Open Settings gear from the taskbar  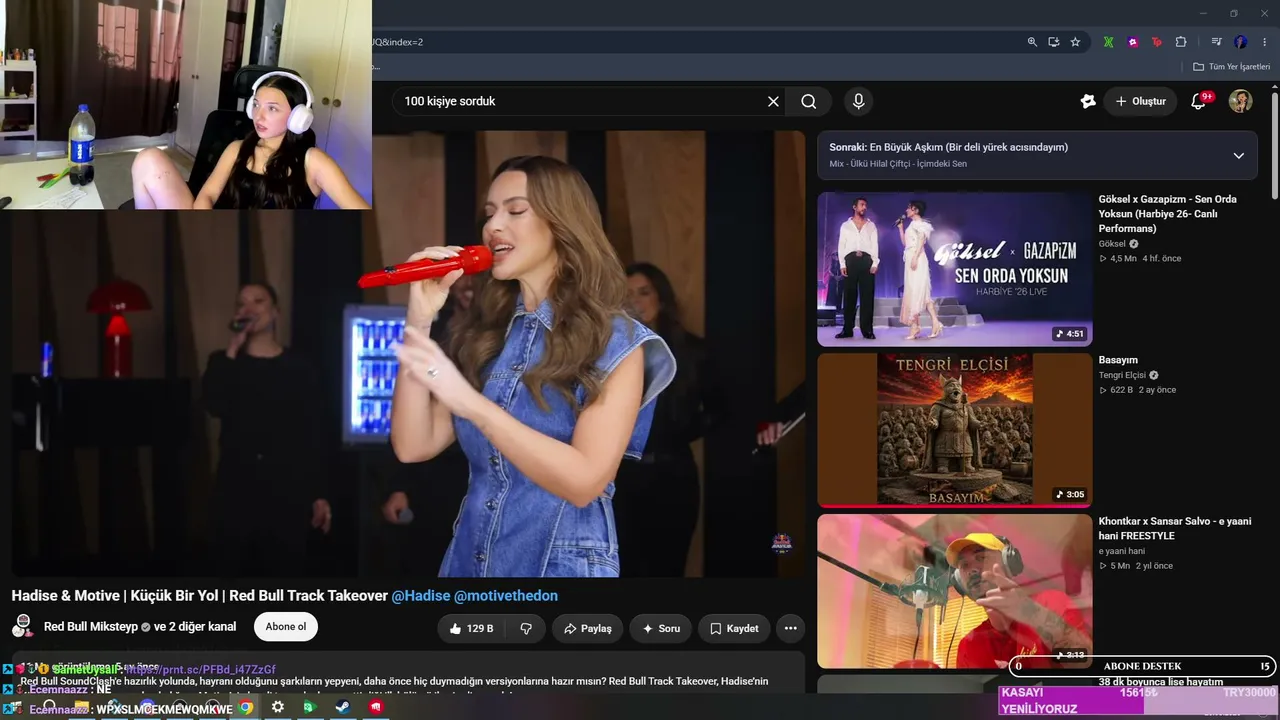coord(278,707)
